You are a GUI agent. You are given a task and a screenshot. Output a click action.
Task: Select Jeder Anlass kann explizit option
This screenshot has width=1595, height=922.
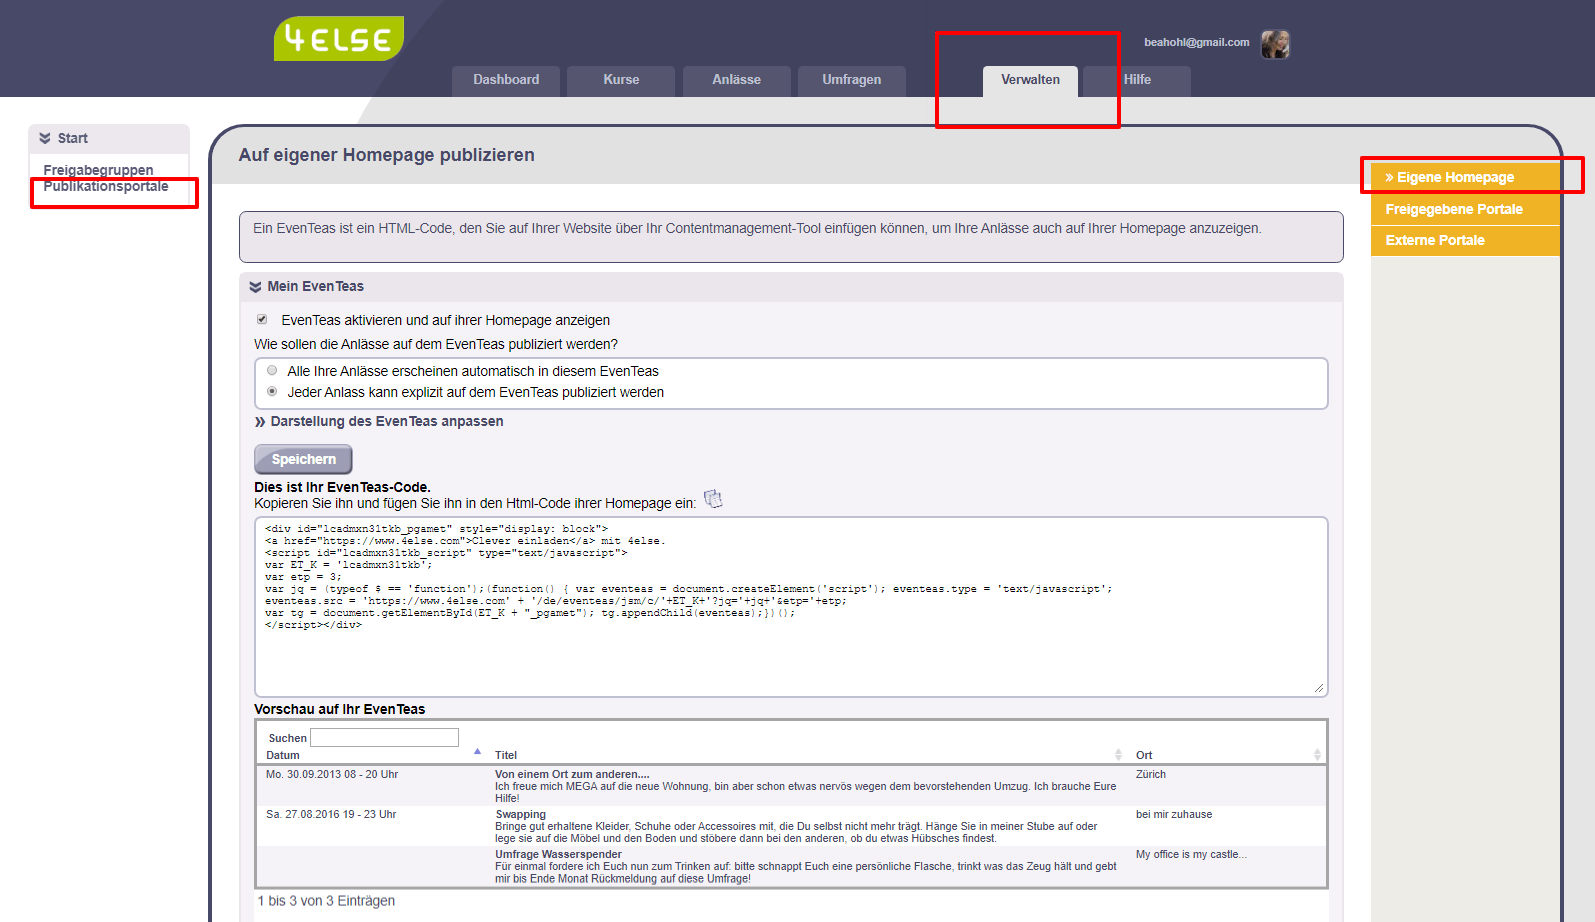tap(272, 391)
